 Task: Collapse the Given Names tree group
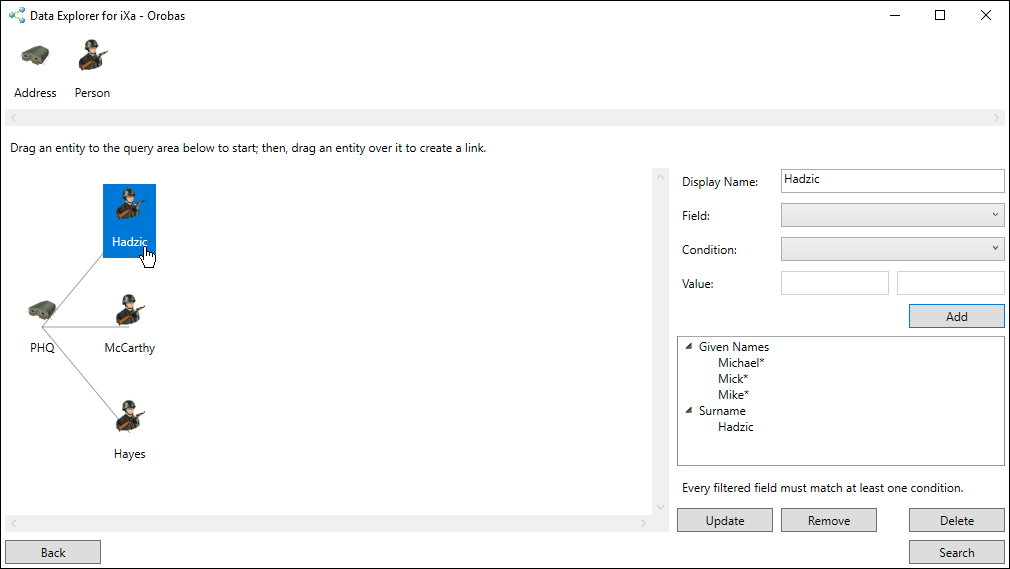(x=689, y=347)
